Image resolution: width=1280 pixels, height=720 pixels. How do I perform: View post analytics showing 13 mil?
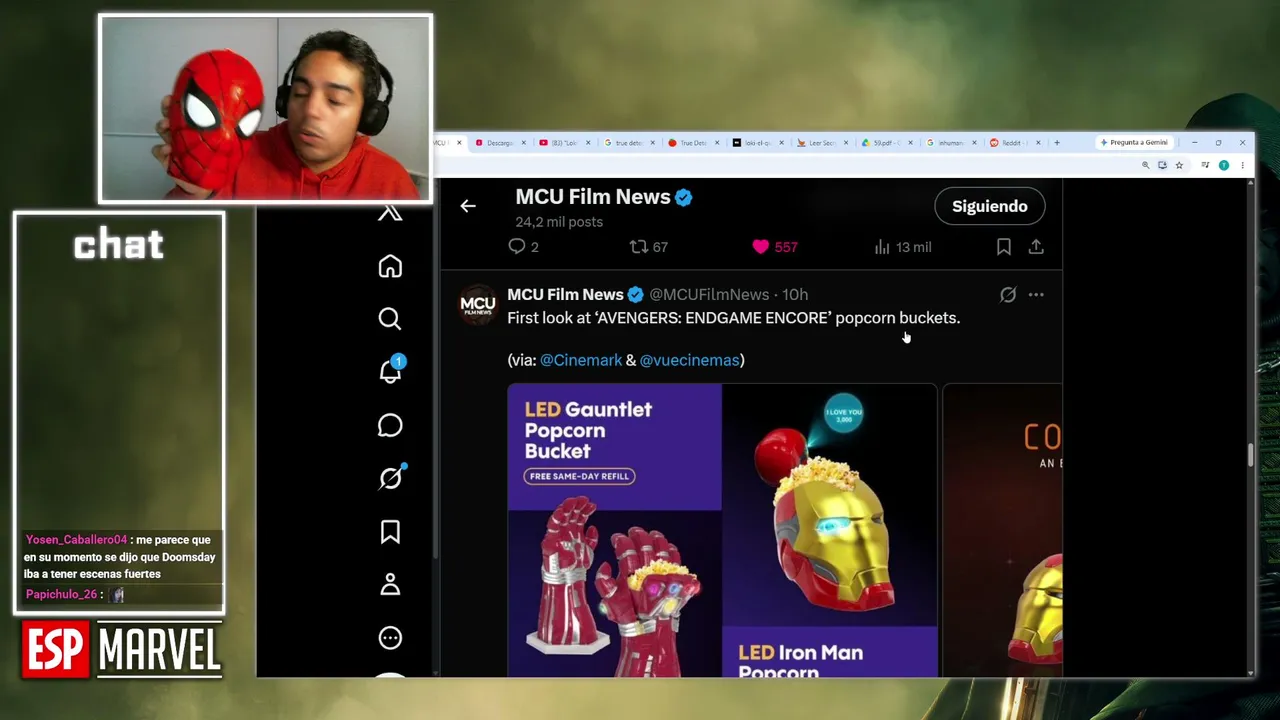pyautogui.click(x=903, y=247)
